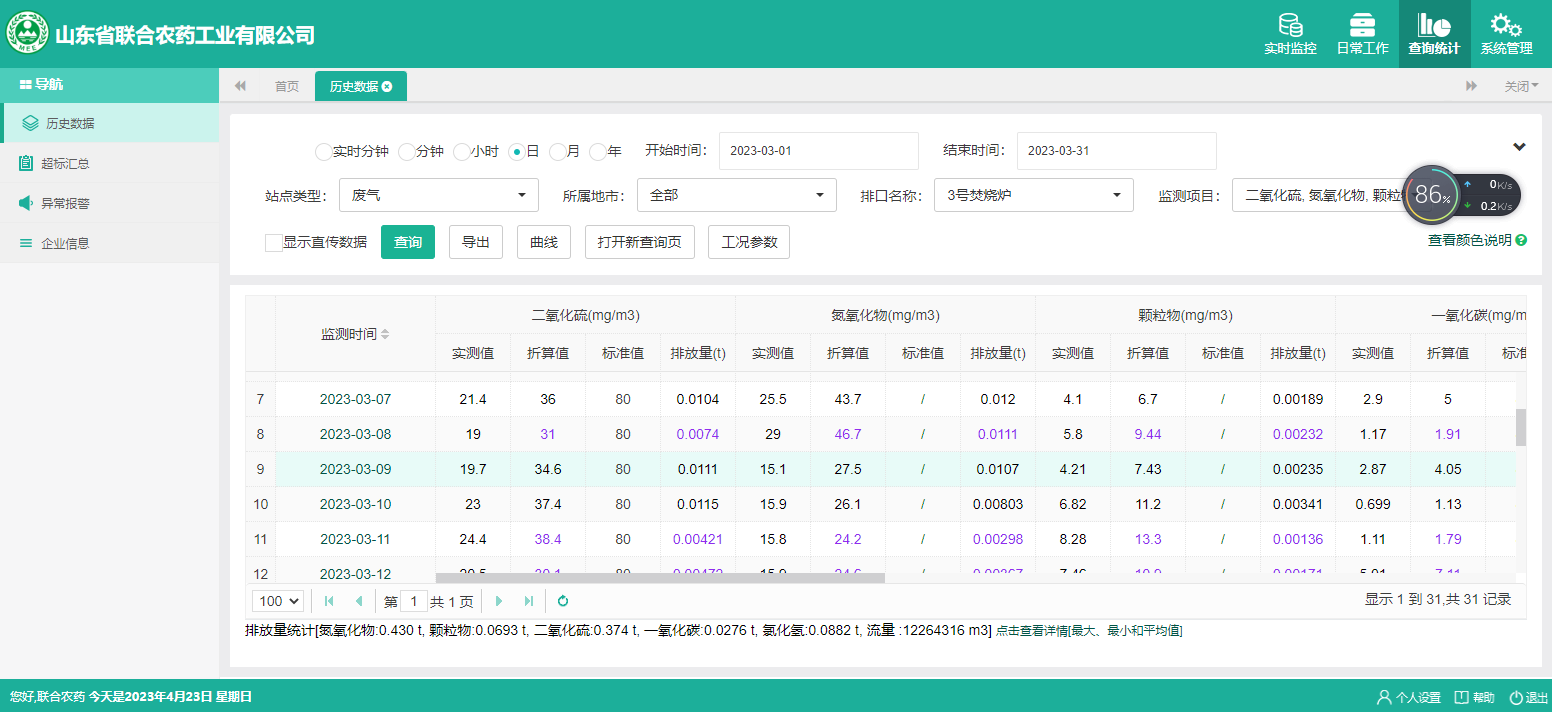Viewport: 1552px width, 712px height.
Task: Select the row dated 2023-03-11
Action: [880, 539]
